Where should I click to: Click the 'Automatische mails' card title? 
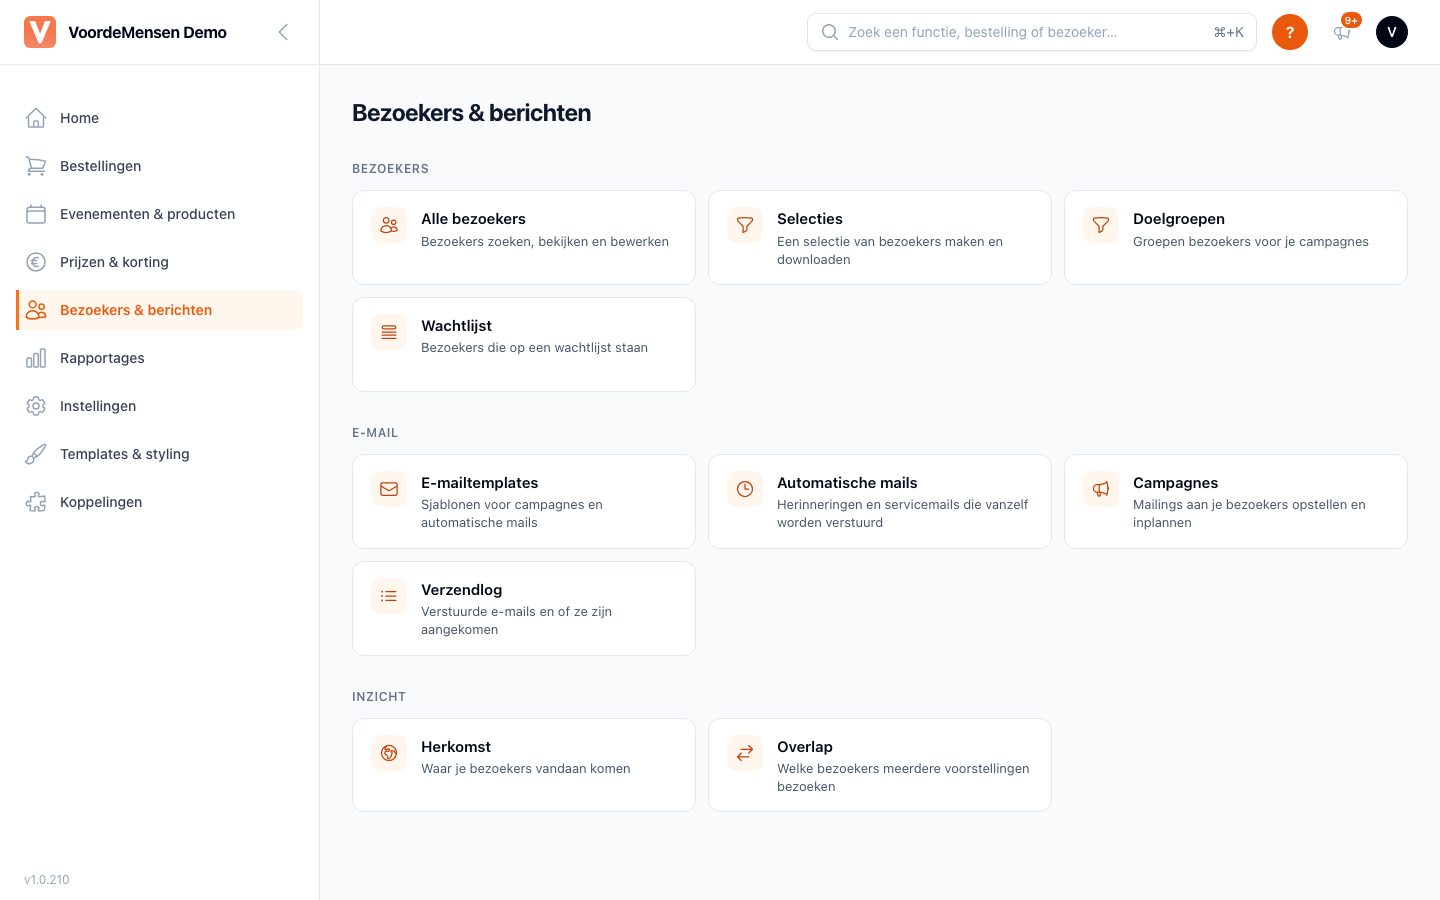click(x=847, y=483)
